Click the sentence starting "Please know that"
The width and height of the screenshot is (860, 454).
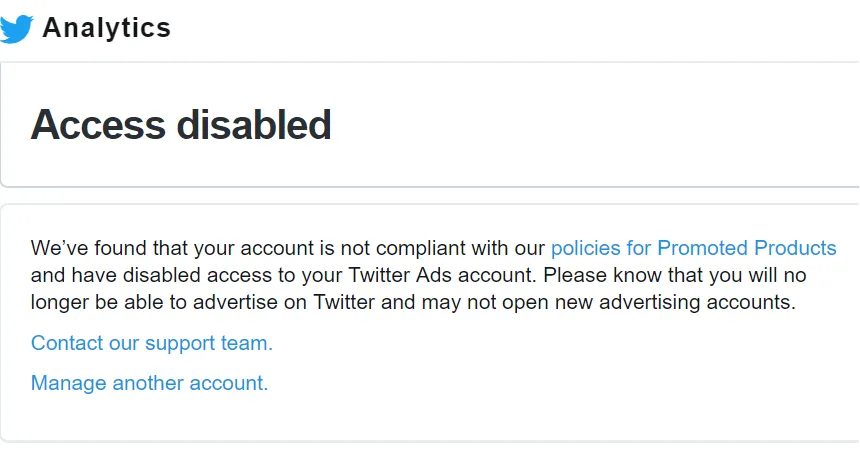coord(675,275)
